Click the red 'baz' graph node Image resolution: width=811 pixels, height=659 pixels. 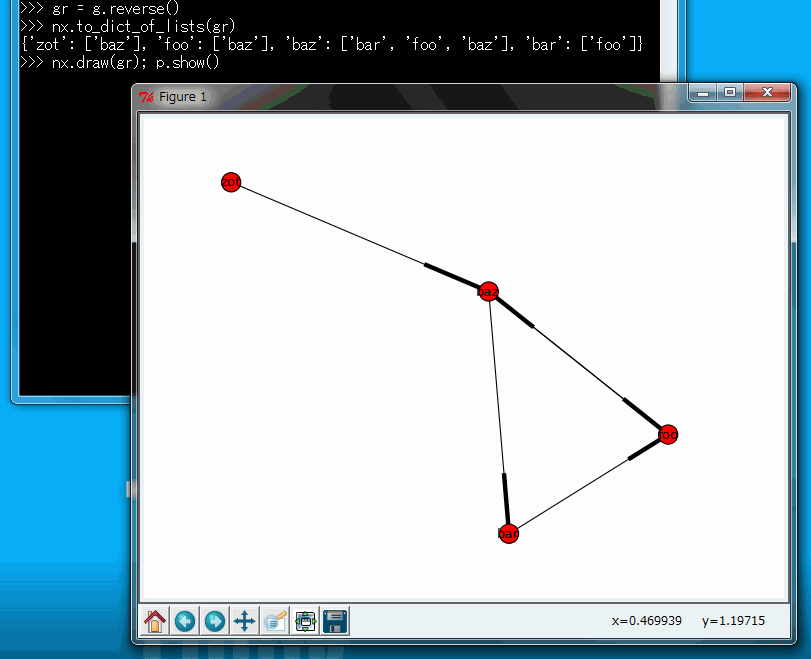pos(488,292)
